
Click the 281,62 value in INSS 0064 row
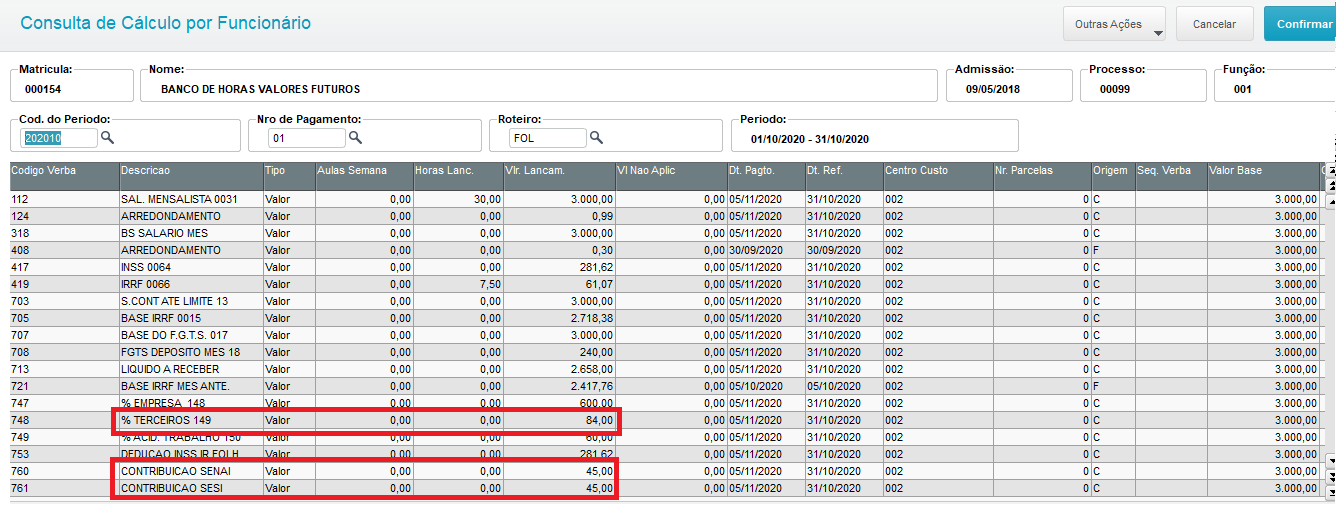pyautogui.click(x=558, y=267)
